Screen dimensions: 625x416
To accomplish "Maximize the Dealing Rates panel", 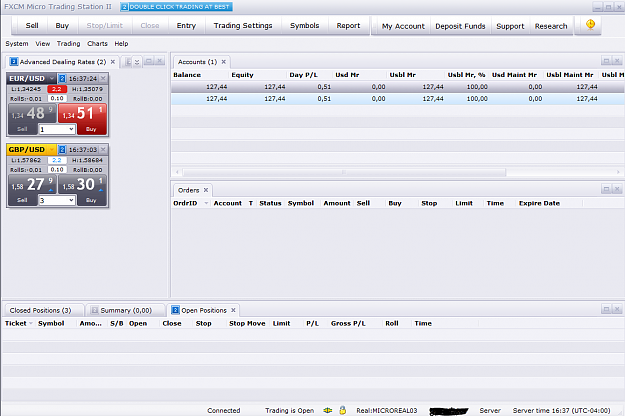I will (149, 61).
